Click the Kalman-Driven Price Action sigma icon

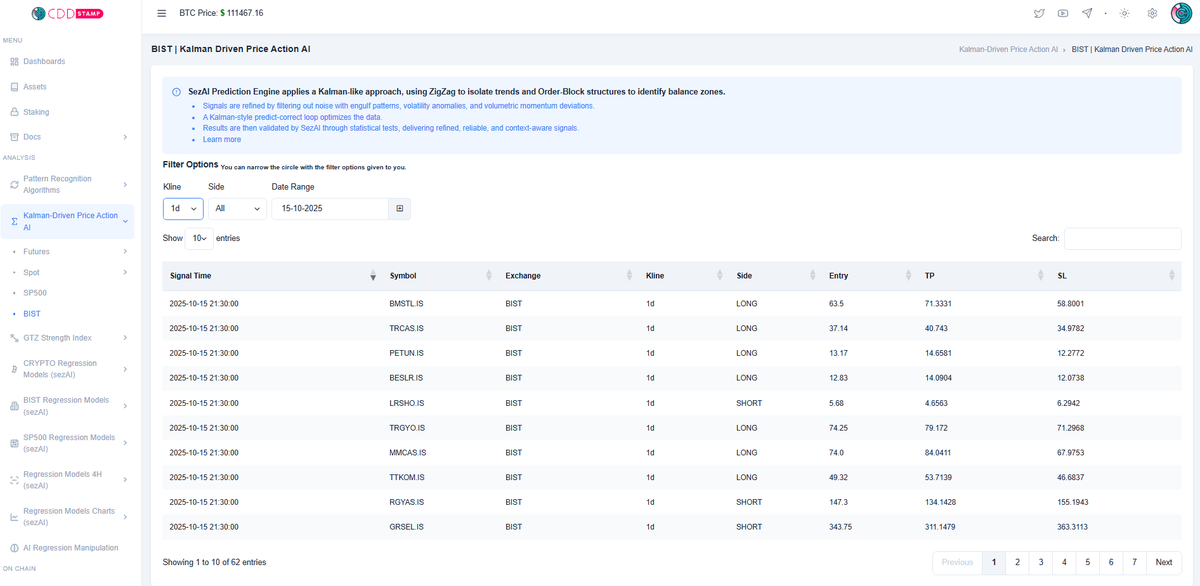pyautogui.click(x=14, y=221)
